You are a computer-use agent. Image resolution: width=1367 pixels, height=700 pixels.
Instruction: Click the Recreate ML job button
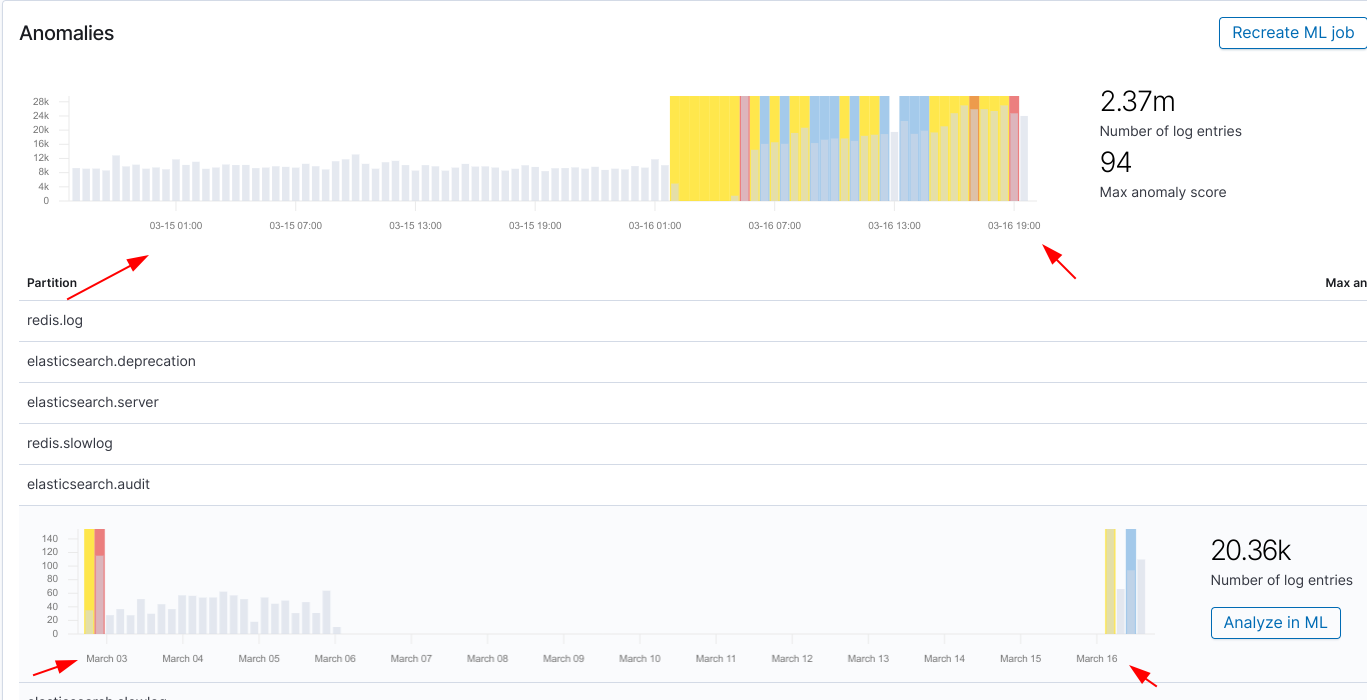click(1293, 33)
